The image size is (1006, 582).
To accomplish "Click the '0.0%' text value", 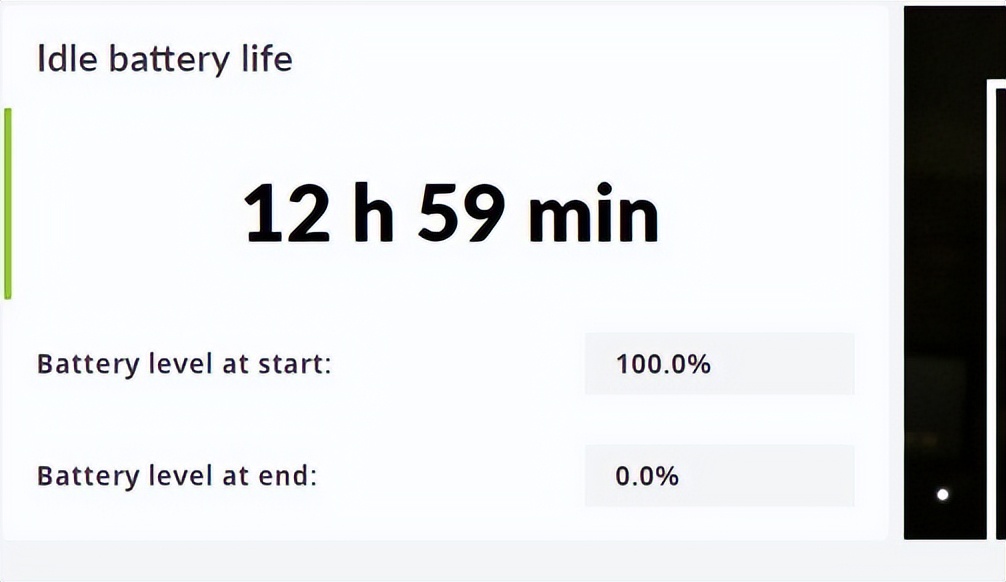I will [x=647, y=475].
